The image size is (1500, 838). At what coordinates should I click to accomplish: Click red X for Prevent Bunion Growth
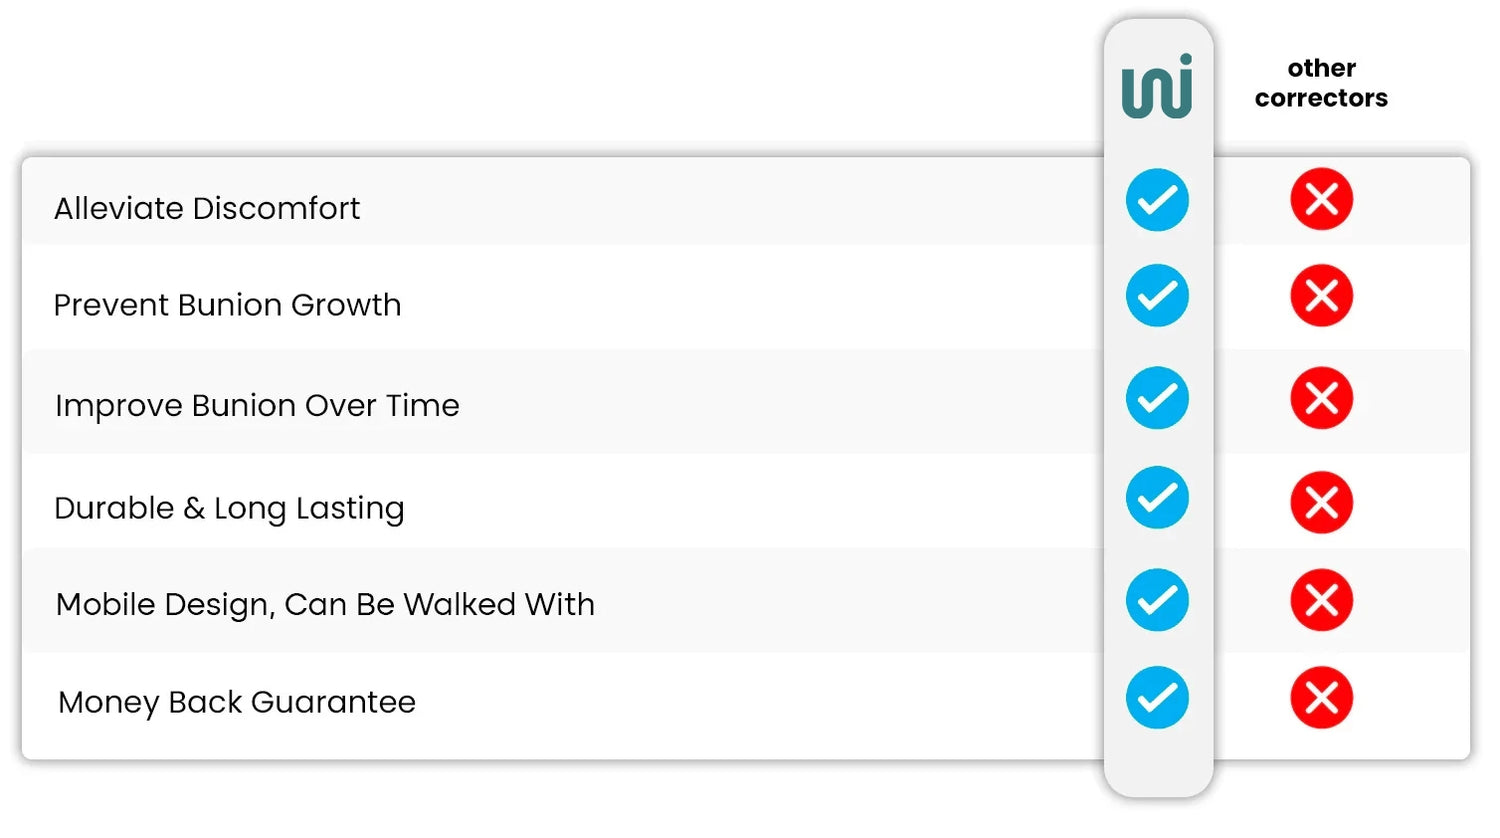click(x=1321, y=296)
